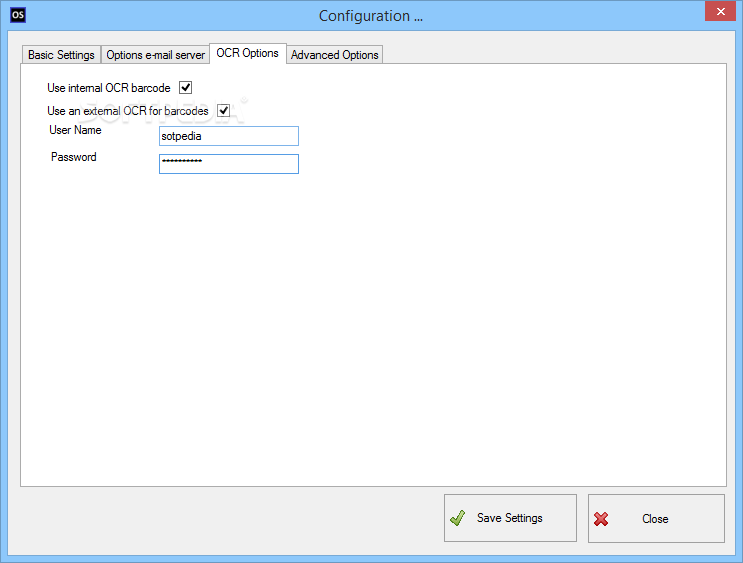
Task: Click the OS application icon in title bar
Action: (18, 15)
